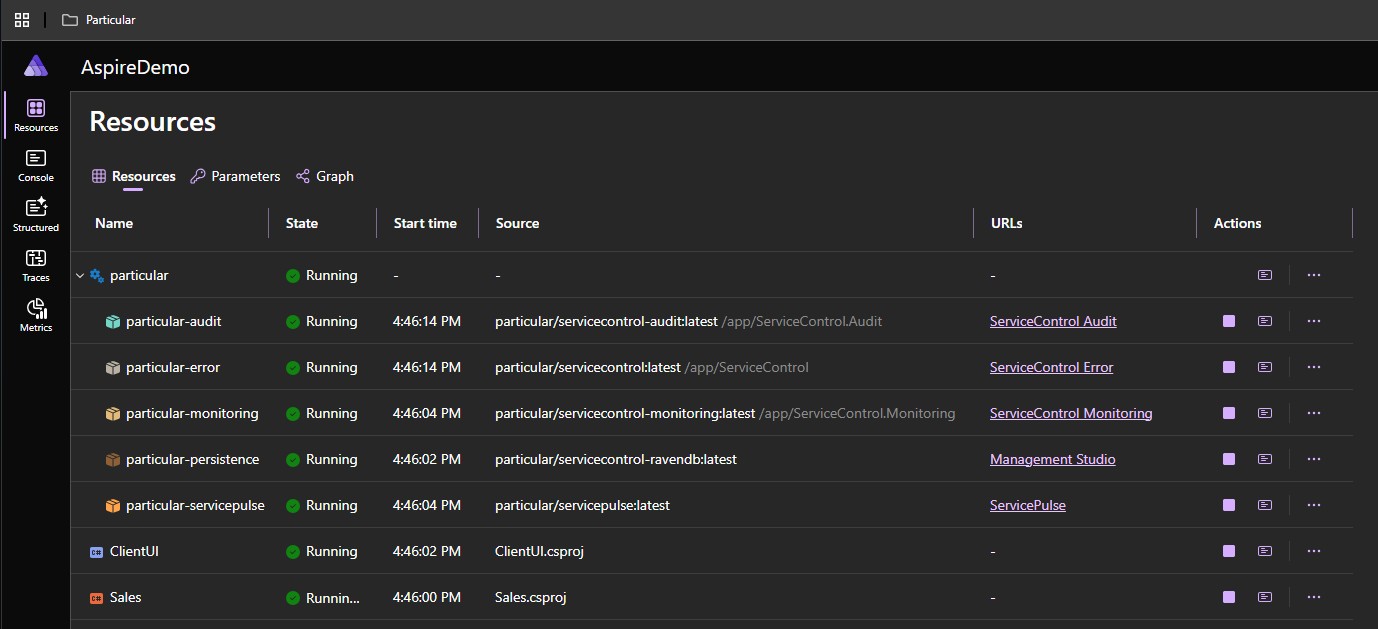The image size is (1378, 629).
Task: Open the Management Studio link
Action: click(1053, 459)
